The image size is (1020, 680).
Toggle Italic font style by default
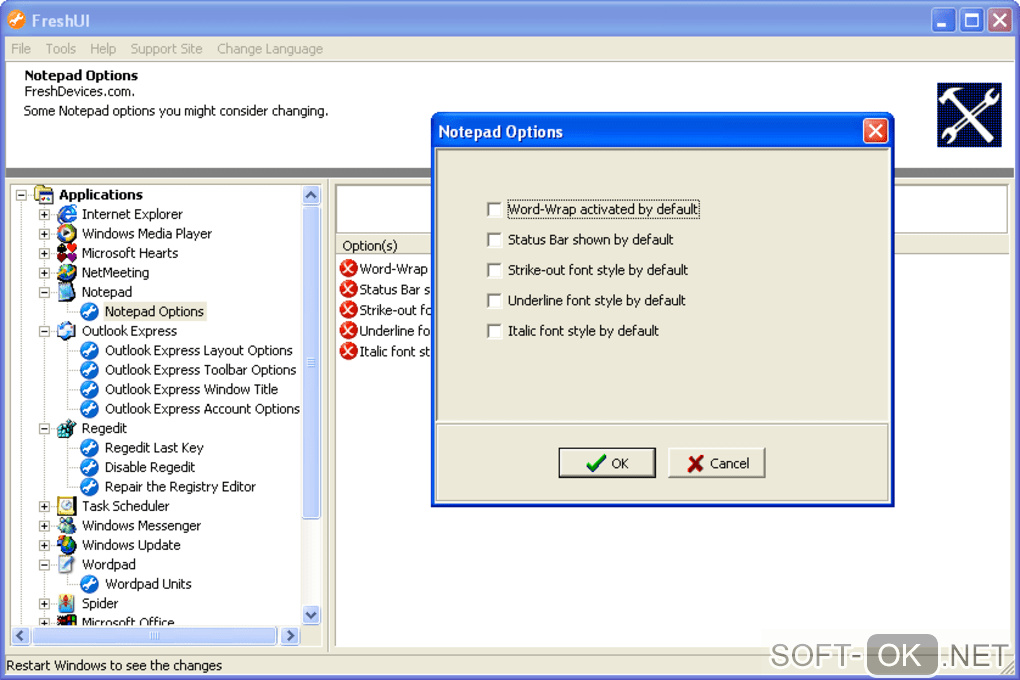click(494, 331)
